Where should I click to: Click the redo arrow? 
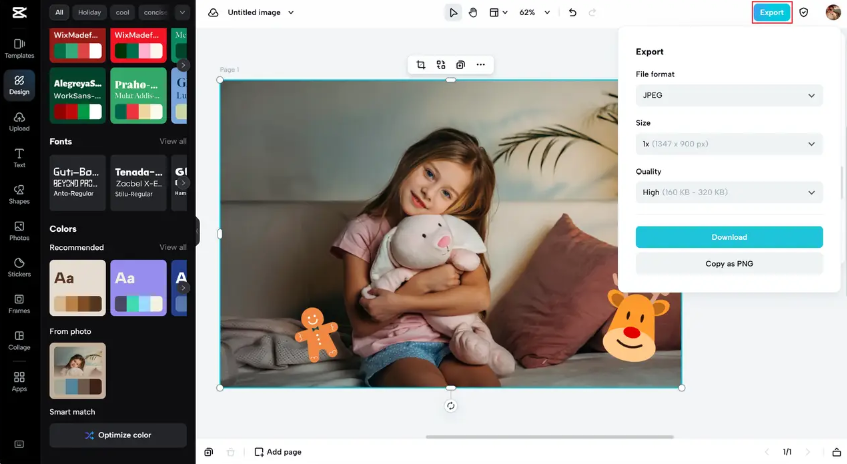(592, 12)
